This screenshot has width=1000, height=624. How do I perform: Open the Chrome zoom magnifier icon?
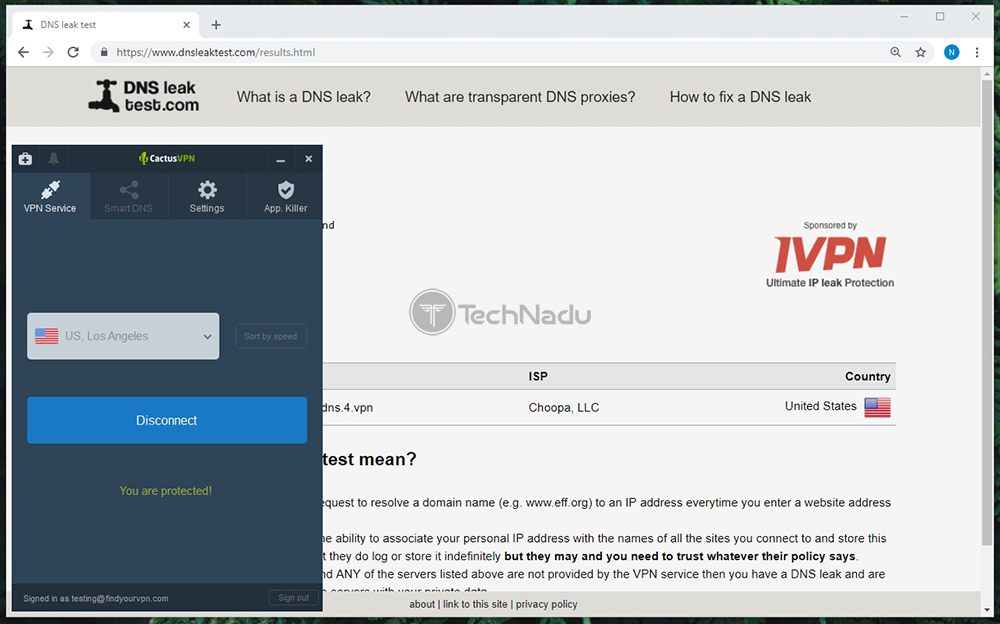895,52
